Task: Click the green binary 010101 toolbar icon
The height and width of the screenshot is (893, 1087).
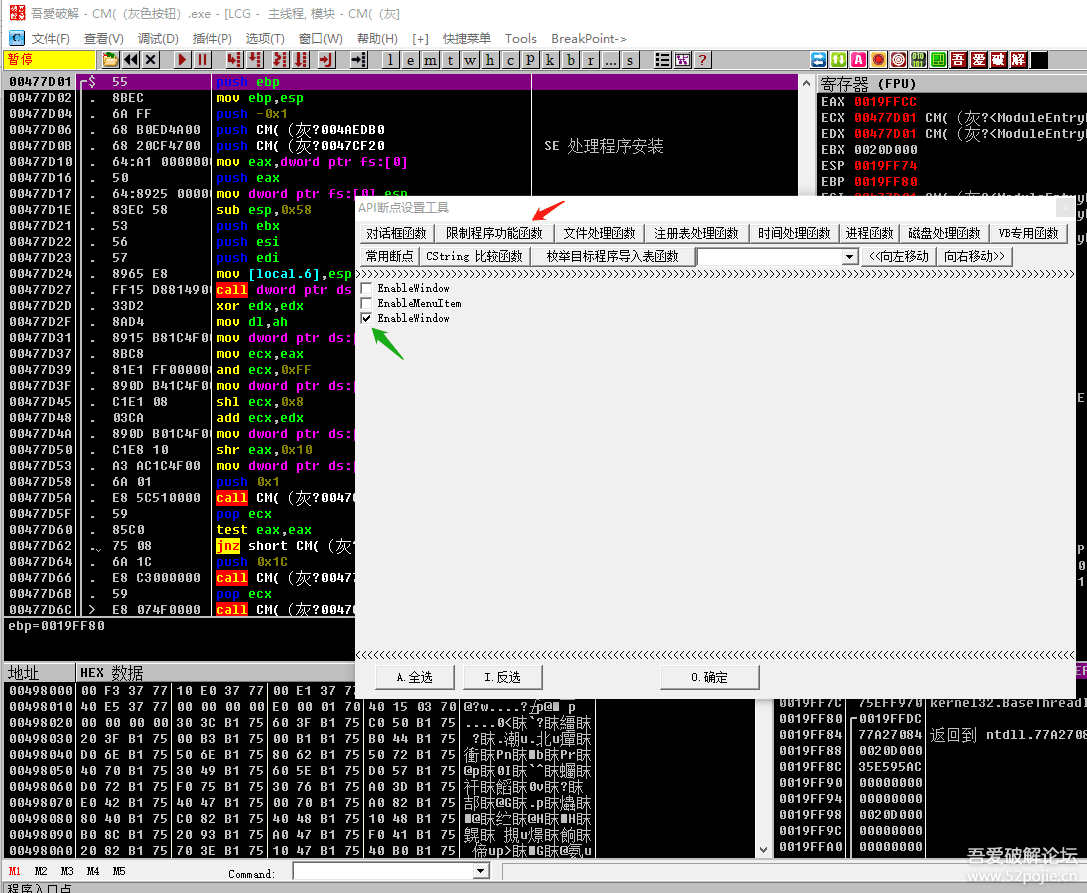Action: (x=918, y=60)
